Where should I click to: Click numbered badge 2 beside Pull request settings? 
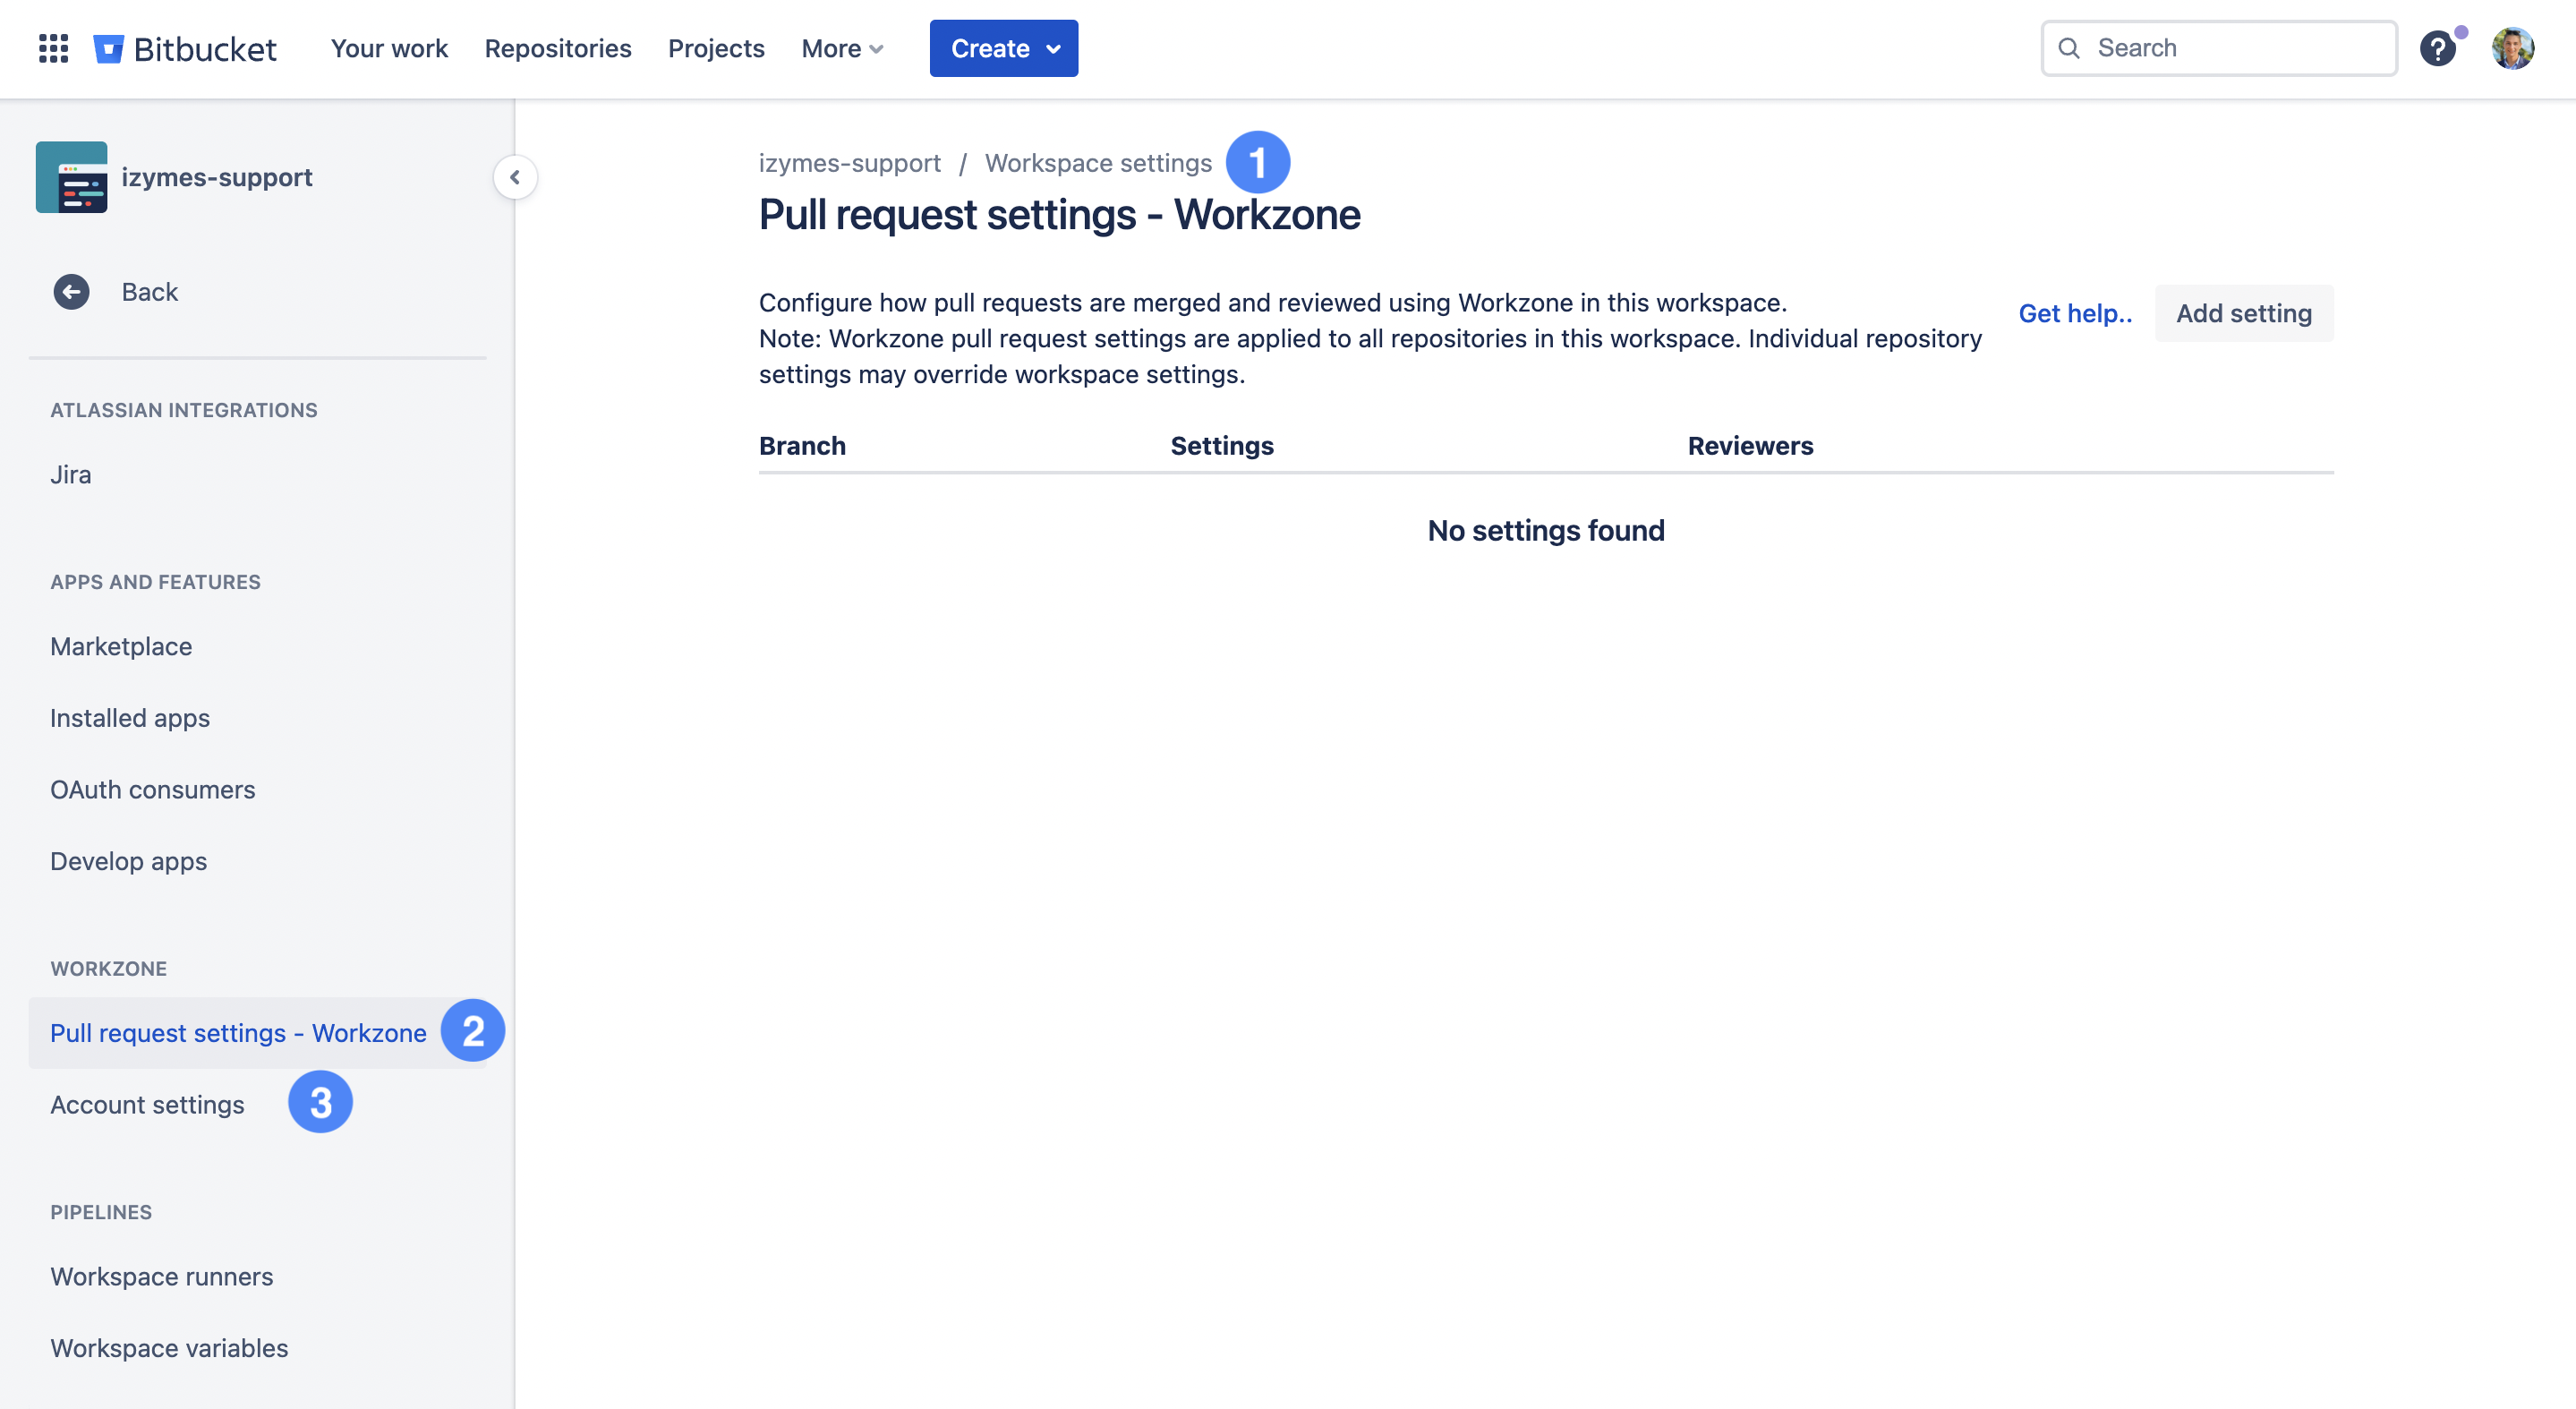click(472, 1030)
